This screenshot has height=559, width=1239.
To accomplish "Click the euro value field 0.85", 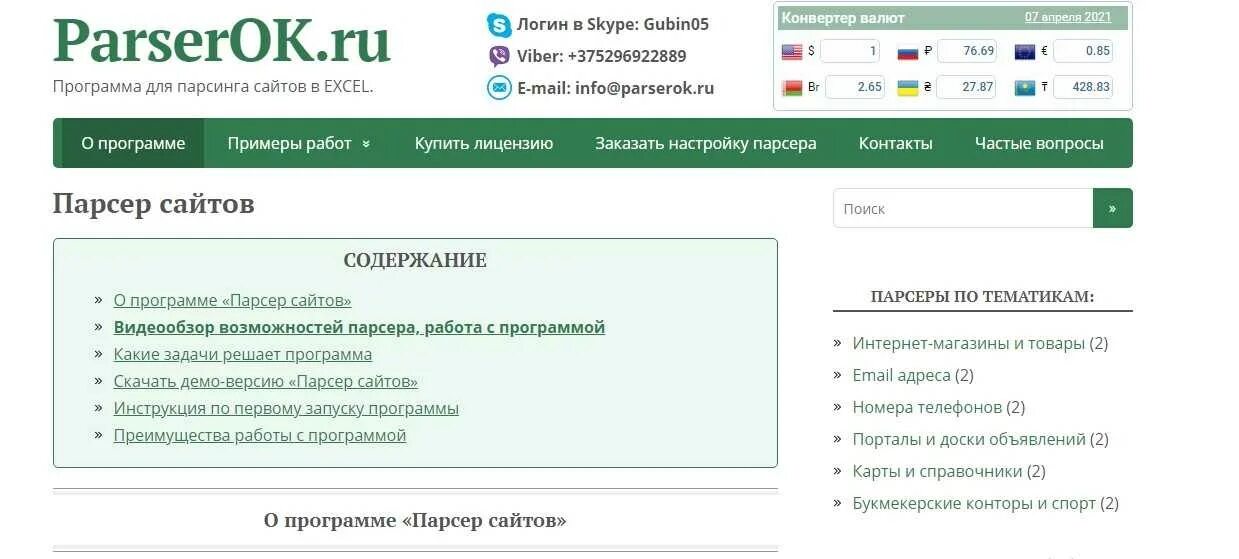I will pyautogui.click(x=1083, y=51).
